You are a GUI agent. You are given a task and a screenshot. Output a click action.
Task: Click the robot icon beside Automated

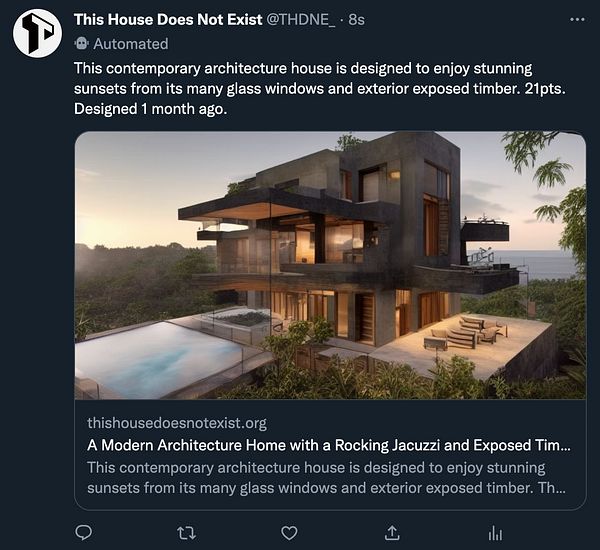point(82,44)
